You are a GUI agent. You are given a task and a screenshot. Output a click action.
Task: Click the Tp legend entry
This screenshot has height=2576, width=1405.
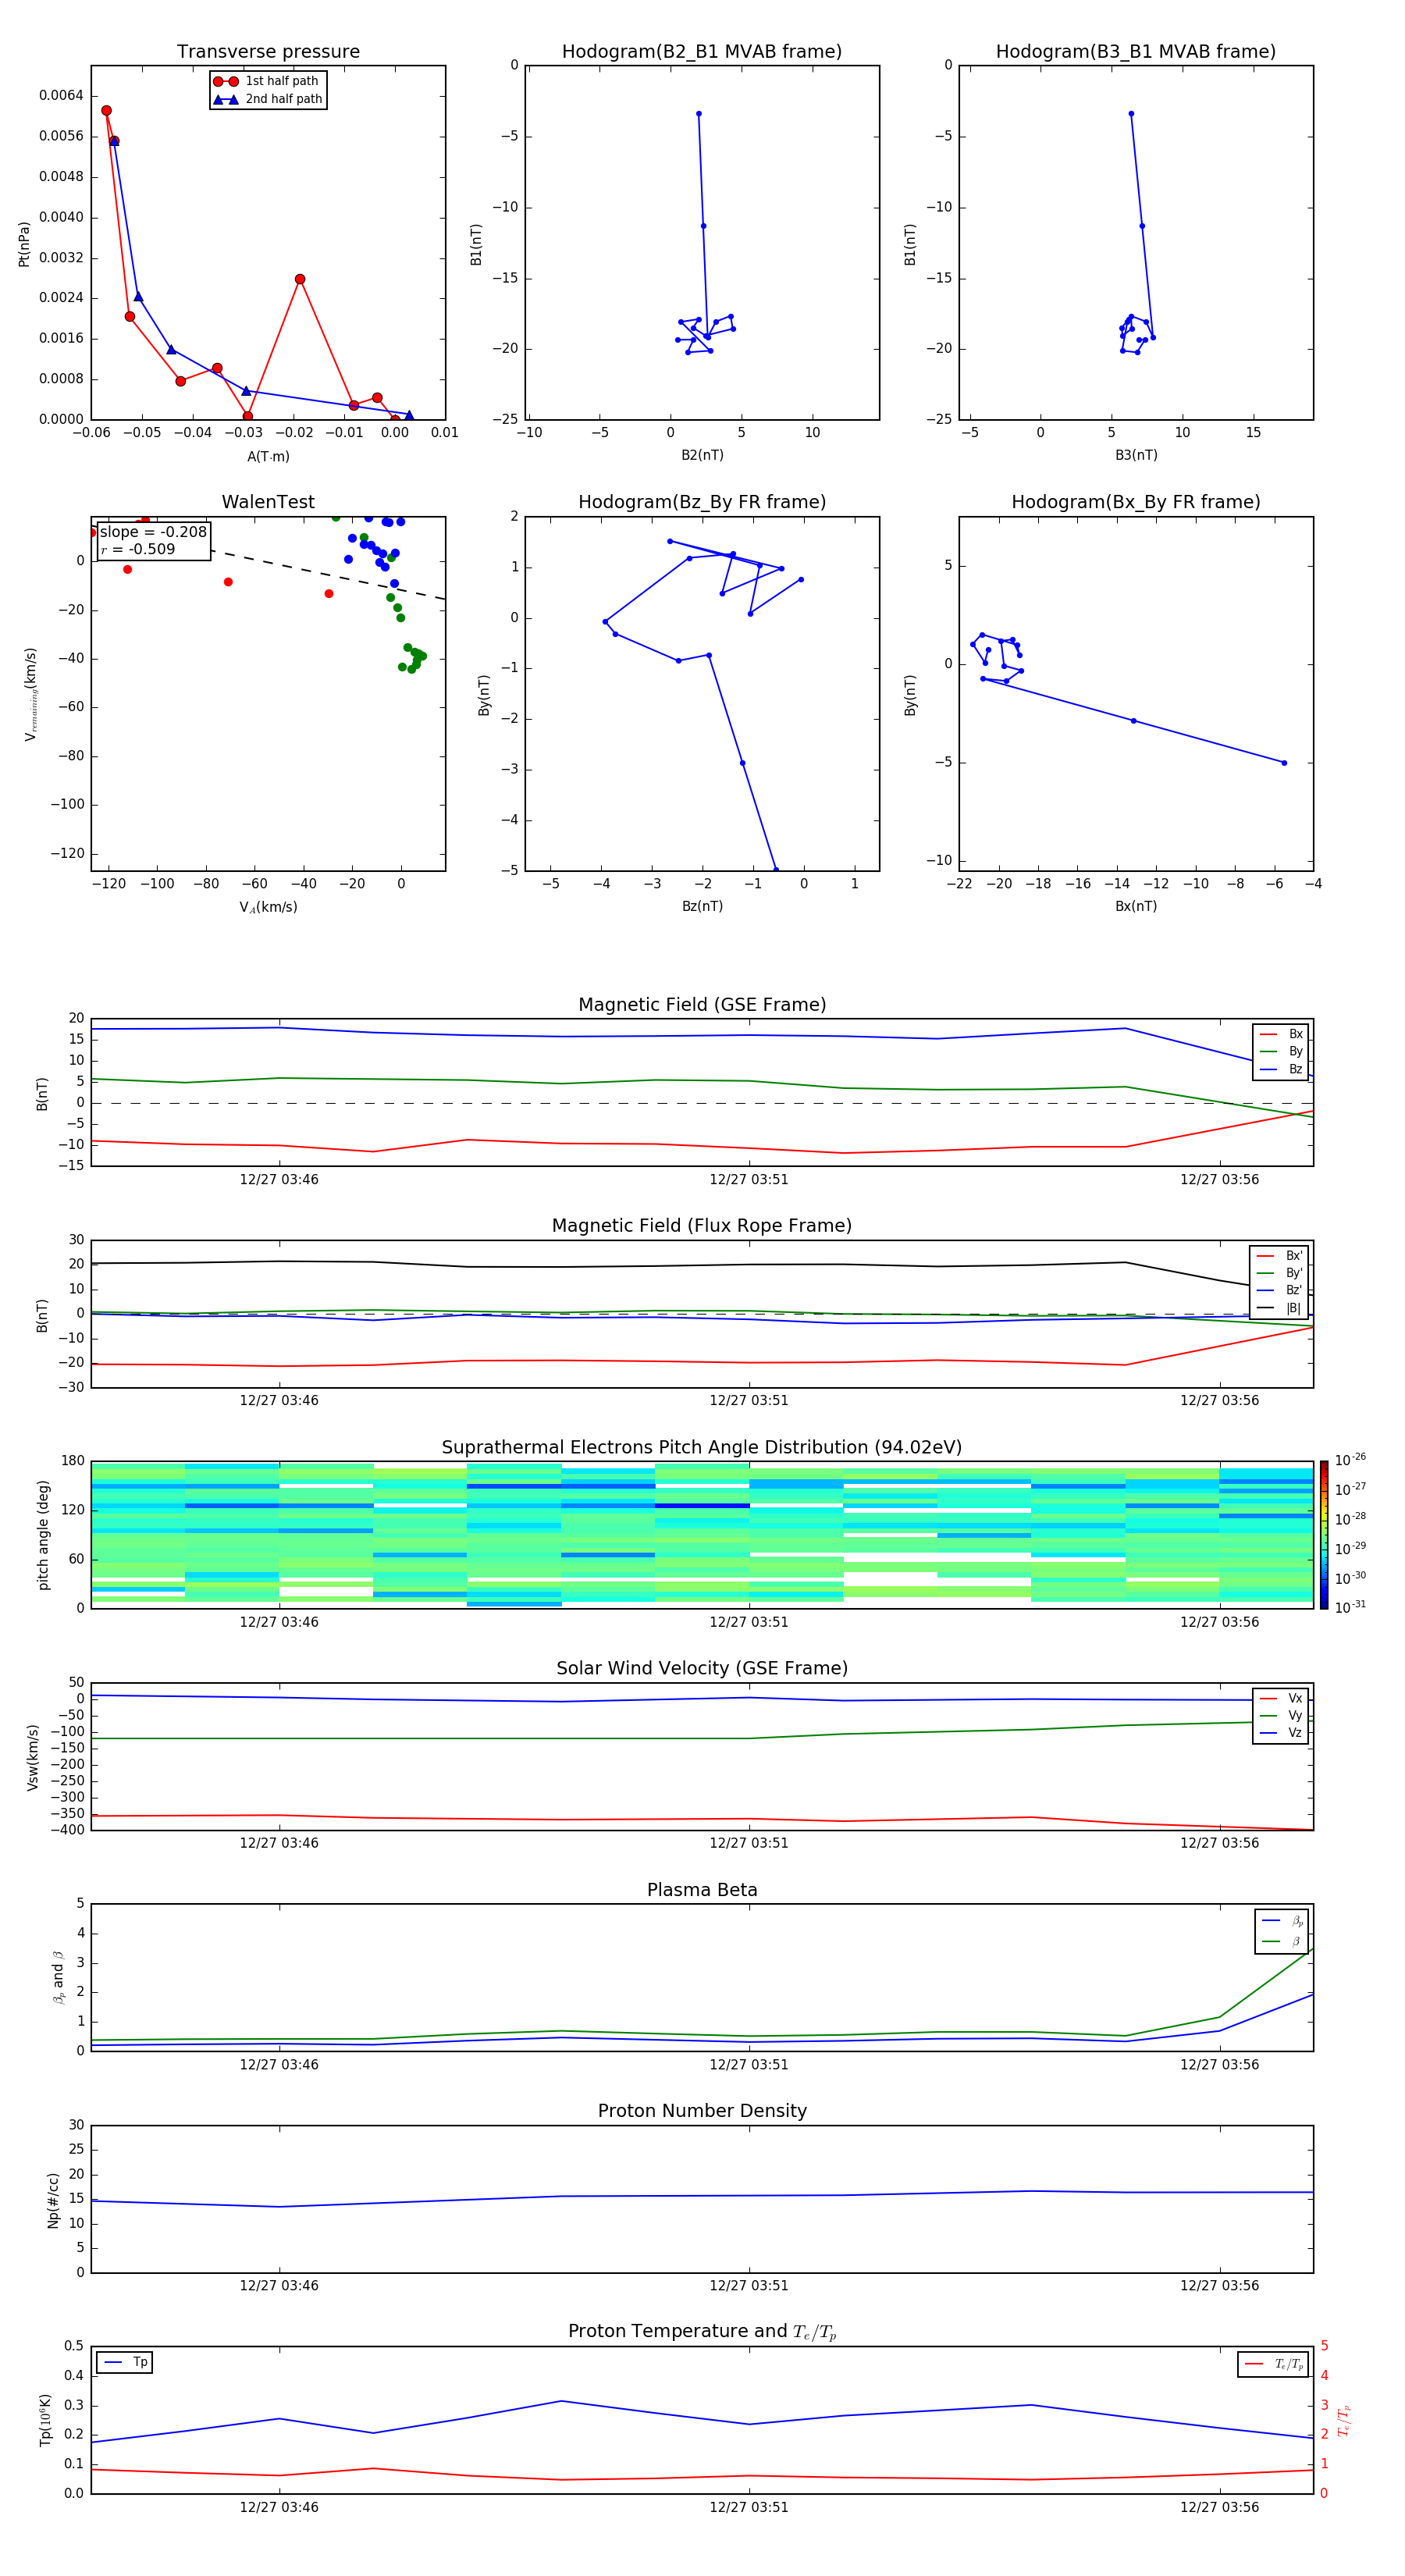tap(126, 2362)
